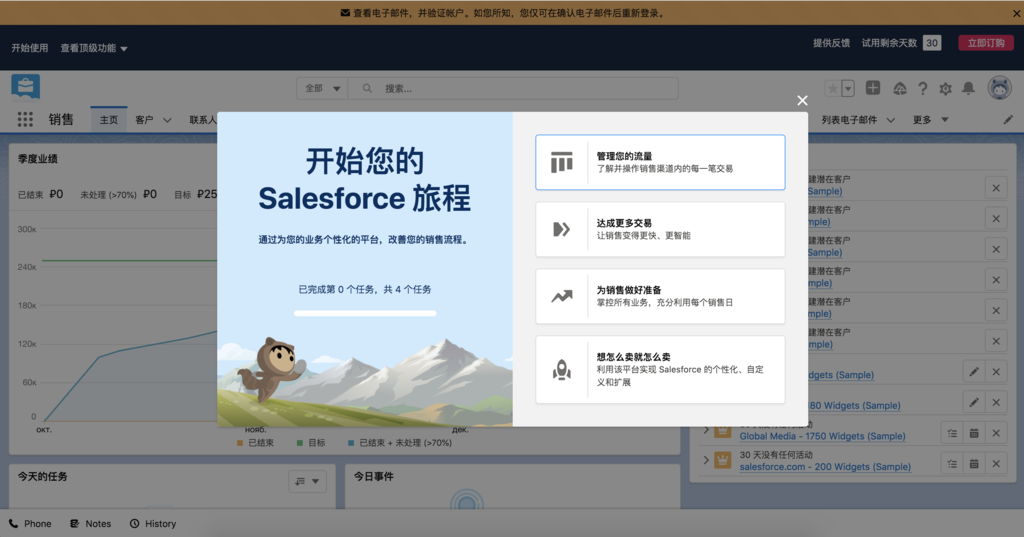Expand the 客户 tab dropdown chevron
The width and height of the screenshot is (1024, 537).
[x=167, y=120]
